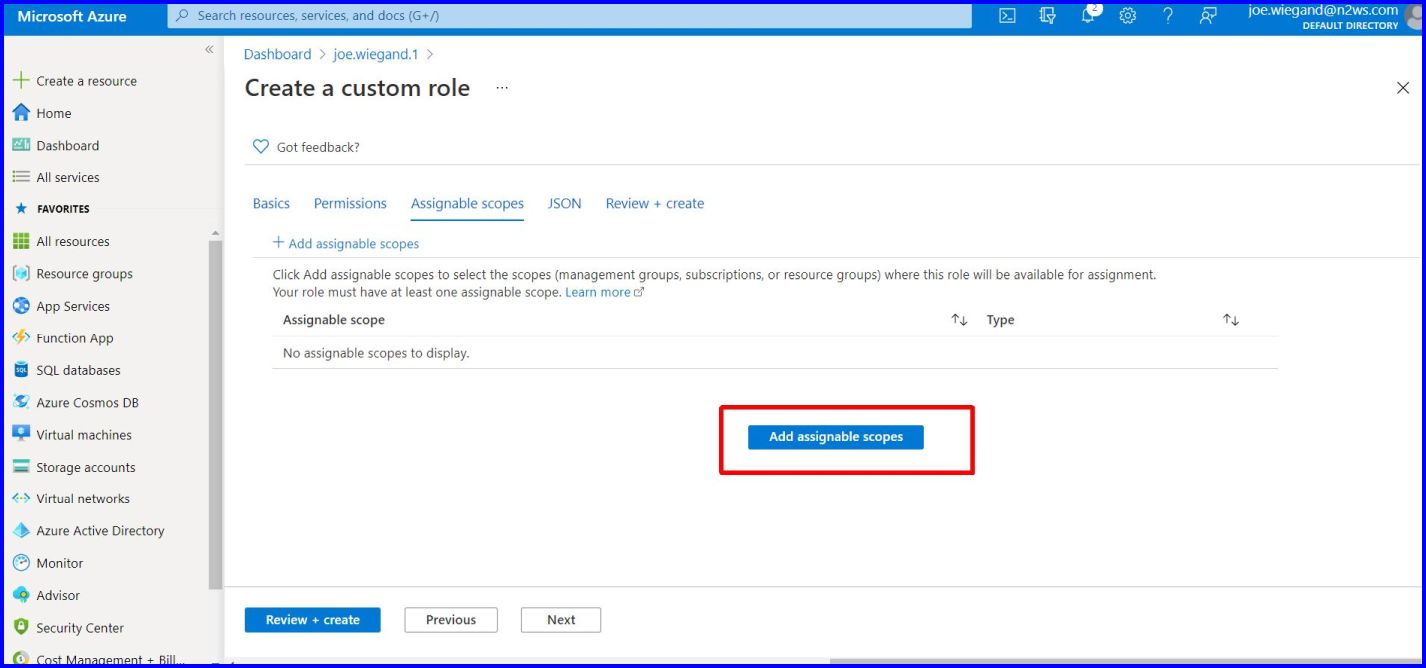The image size is (1426, 668).
Task: Click the Monitor icon in sidebar
Action: pyautogui.click(x=21, y=563)
